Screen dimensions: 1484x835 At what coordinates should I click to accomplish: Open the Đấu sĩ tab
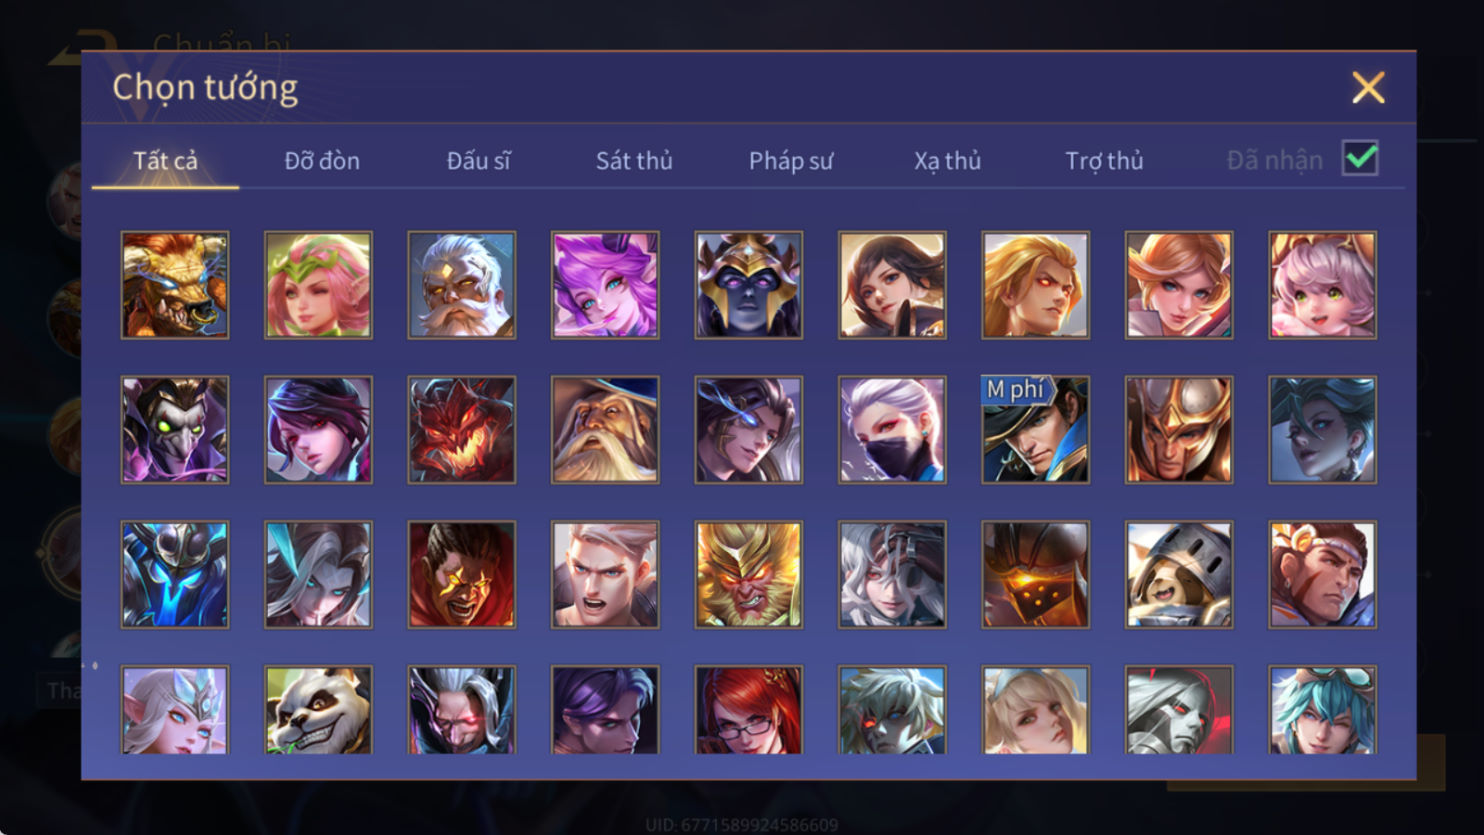coord(478,160)
